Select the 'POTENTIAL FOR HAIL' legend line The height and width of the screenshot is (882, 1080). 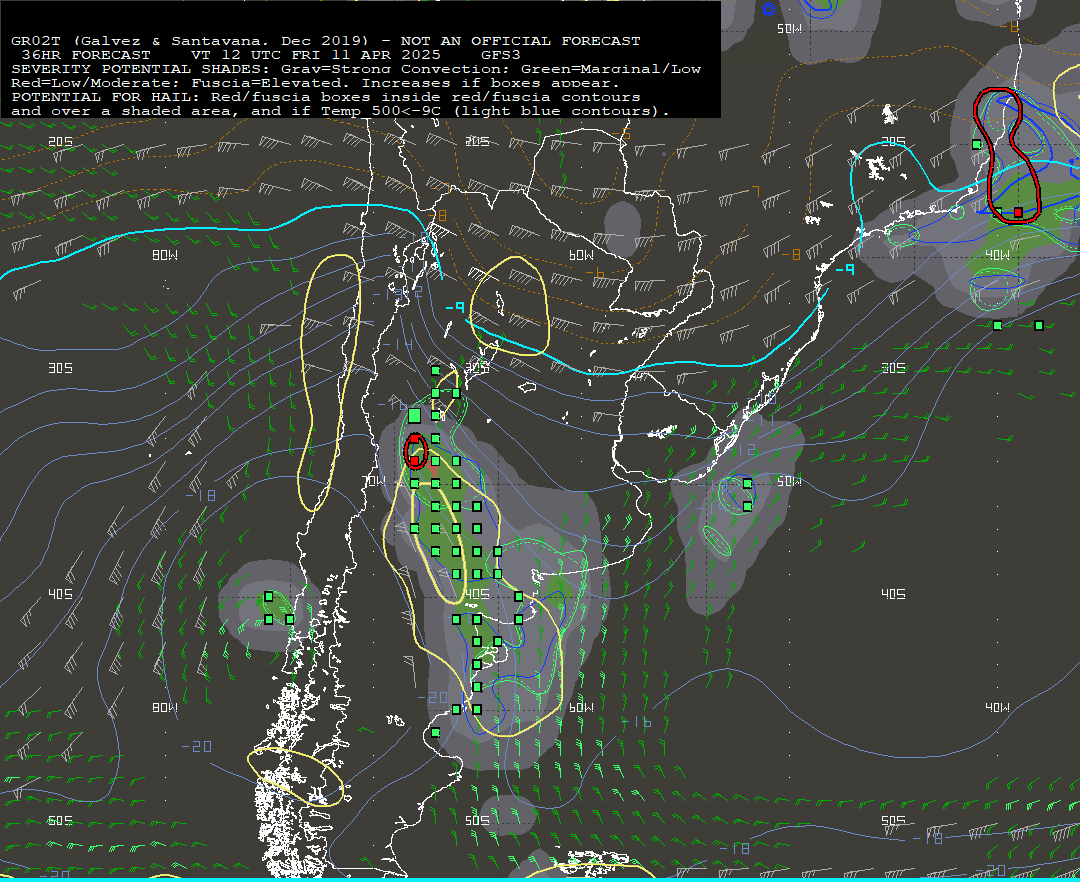tap(326, 97)
